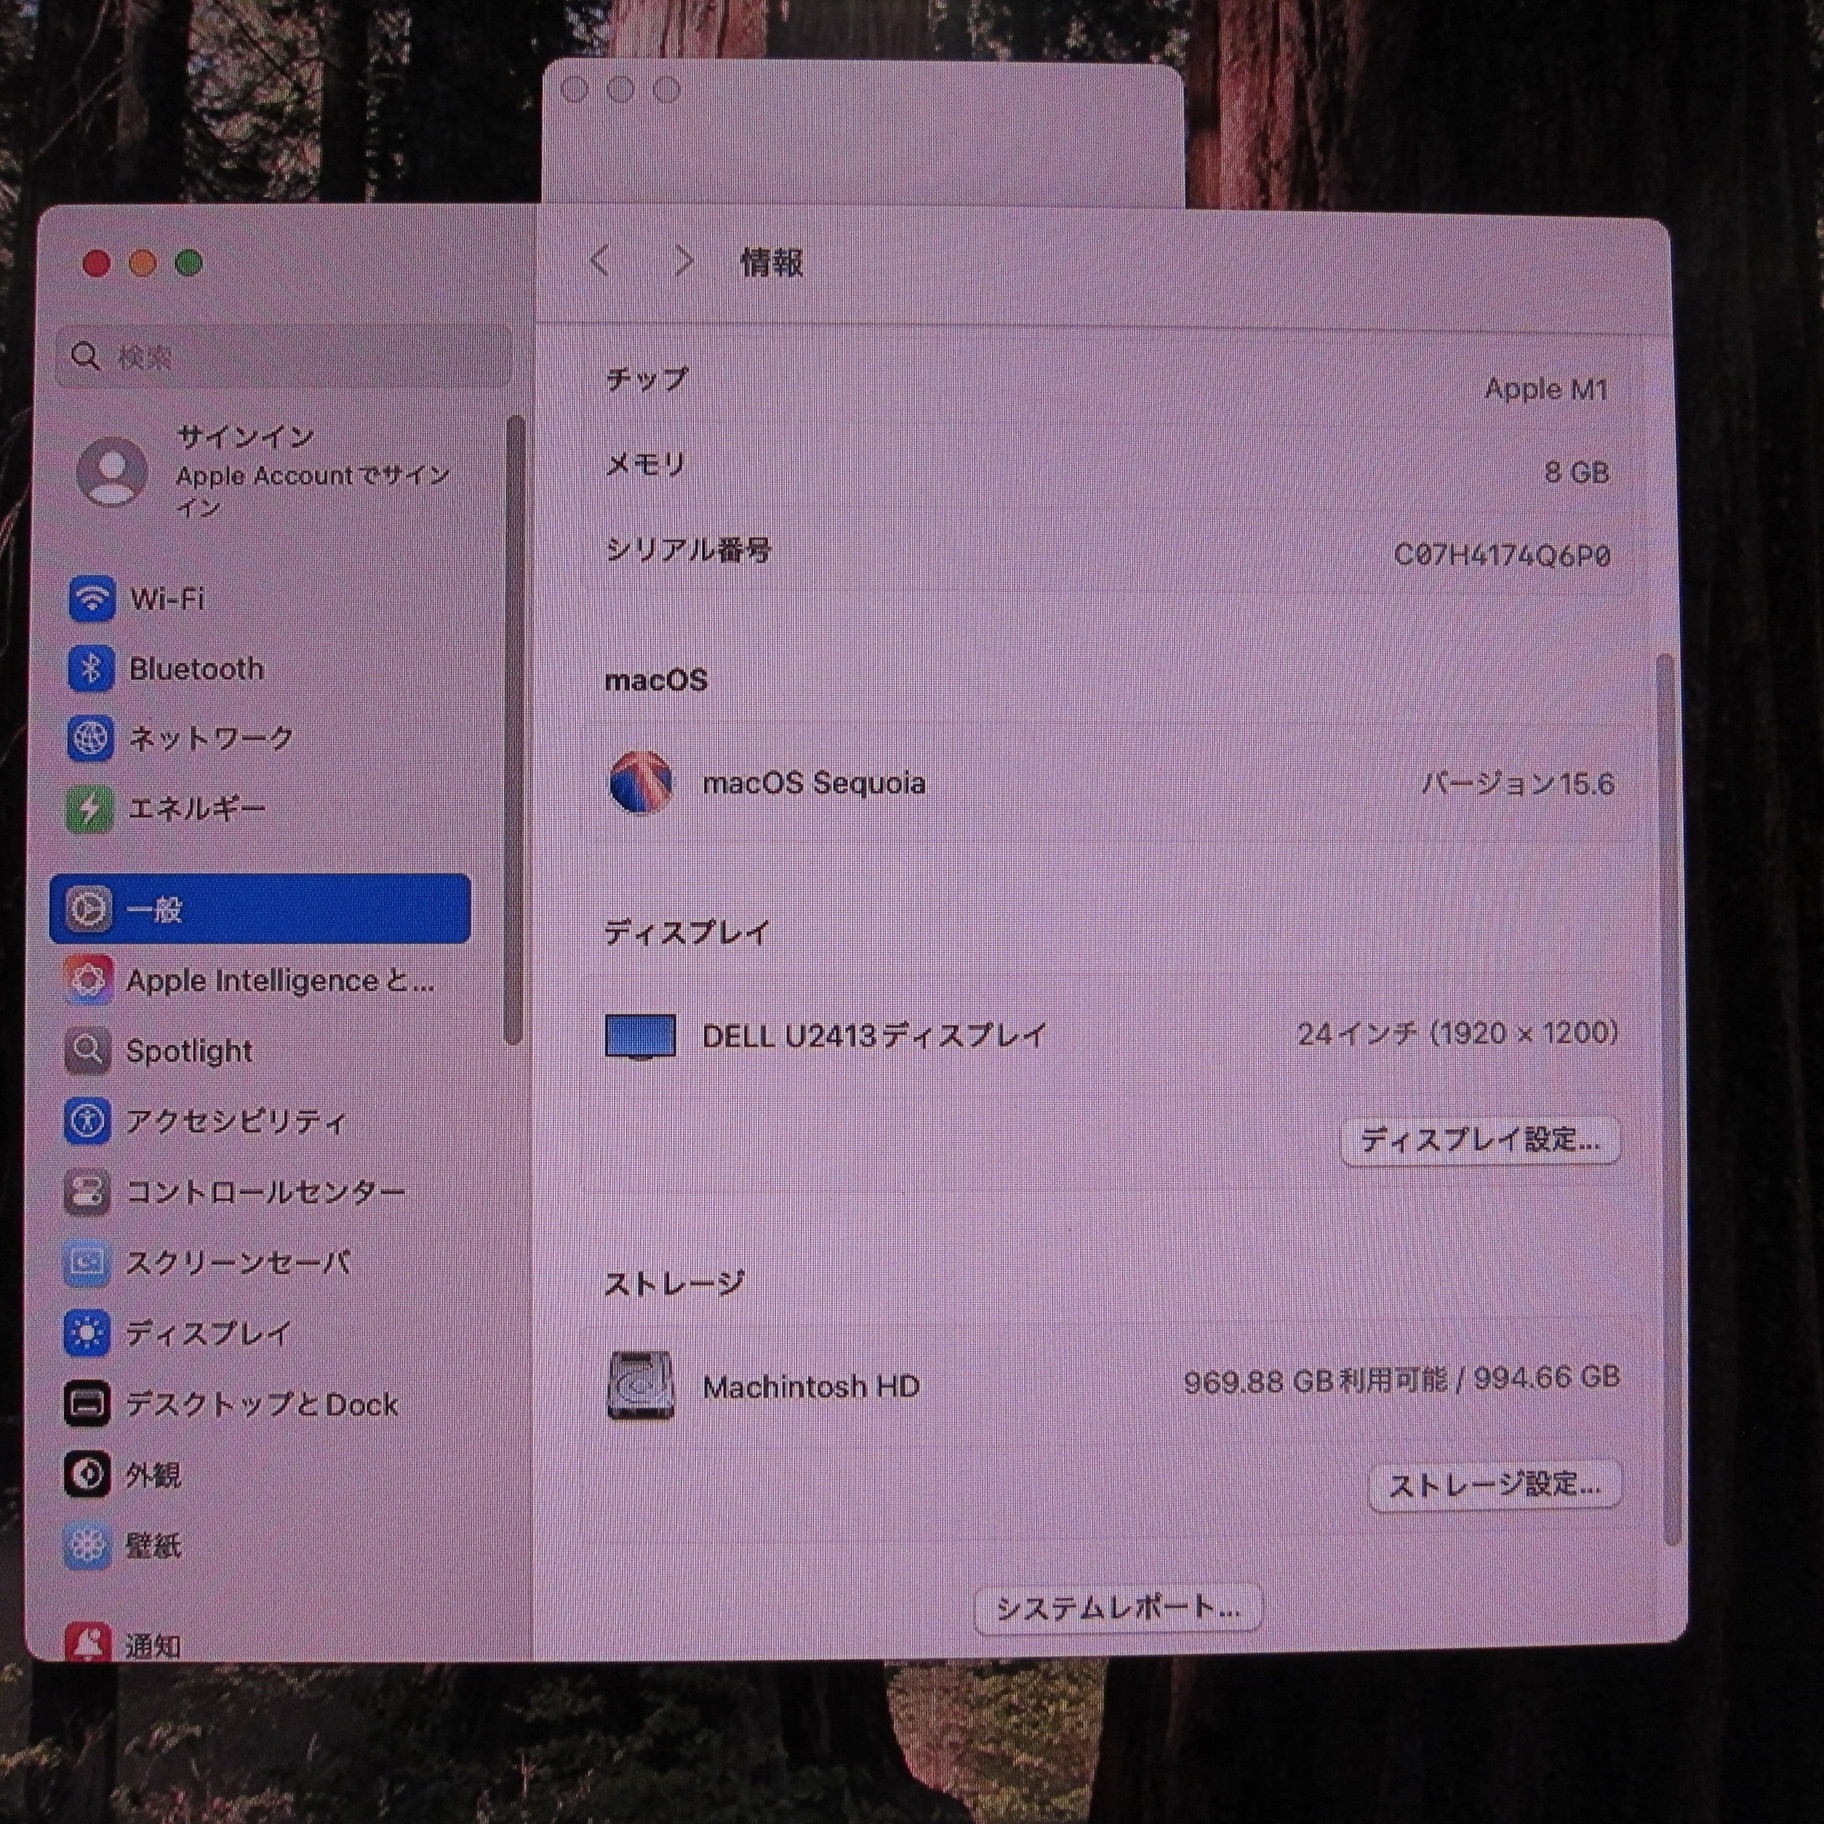Viewport: 1824px width, 1824px height.
Task: Open スクリーンセーバ settings icon
Action: [x=88, y=1263]
